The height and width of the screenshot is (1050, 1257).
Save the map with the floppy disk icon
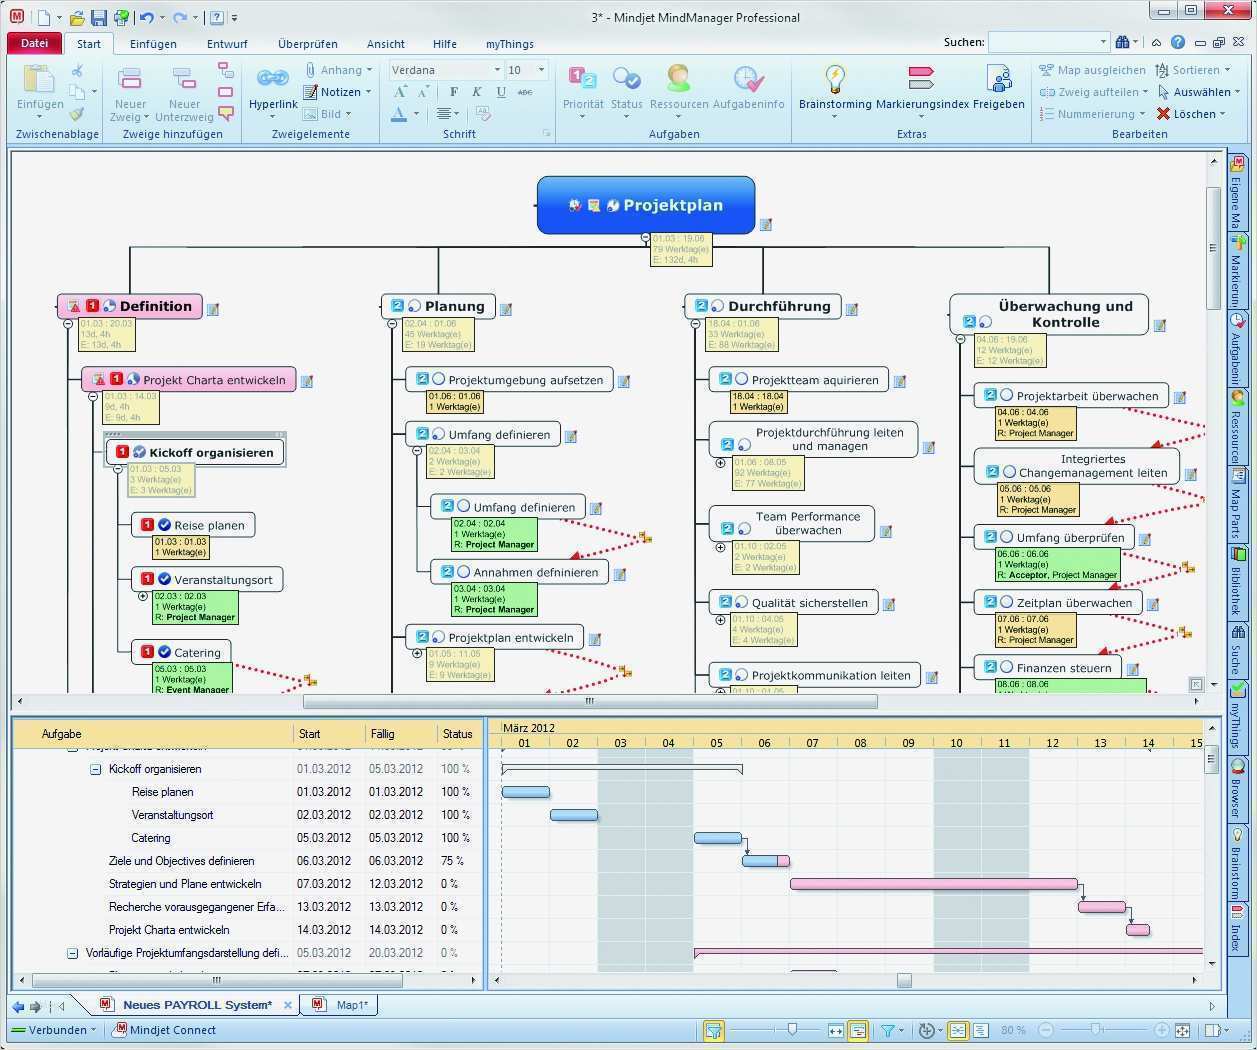99,18
